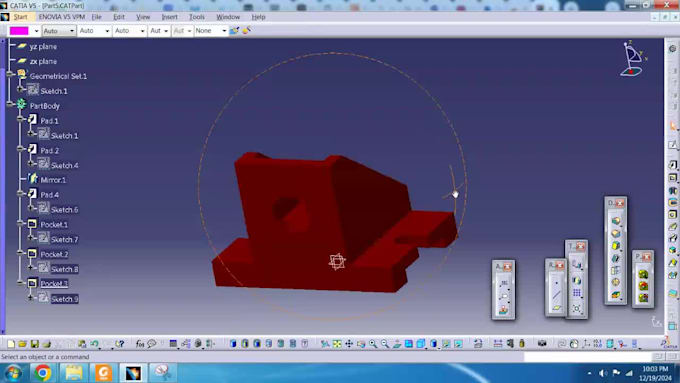Image resolution: width=680 pixels, height=383 pixels.
Task: Click the taskbar clock showing 10:03 PM
Action: 655,369
